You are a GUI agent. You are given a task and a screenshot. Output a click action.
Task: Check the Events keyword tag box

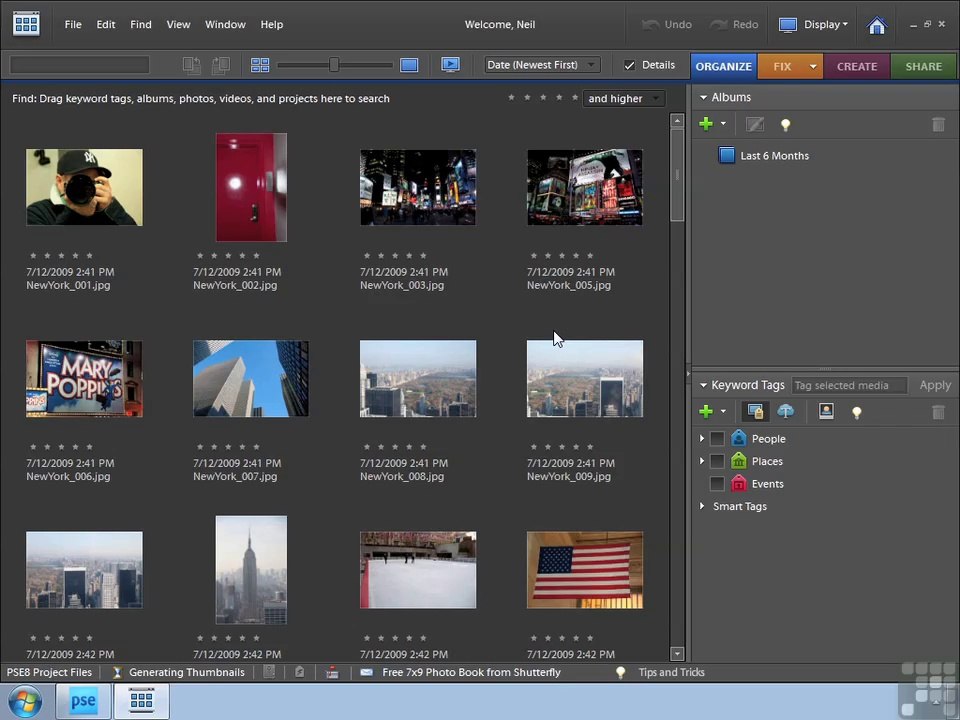point(717,484)
